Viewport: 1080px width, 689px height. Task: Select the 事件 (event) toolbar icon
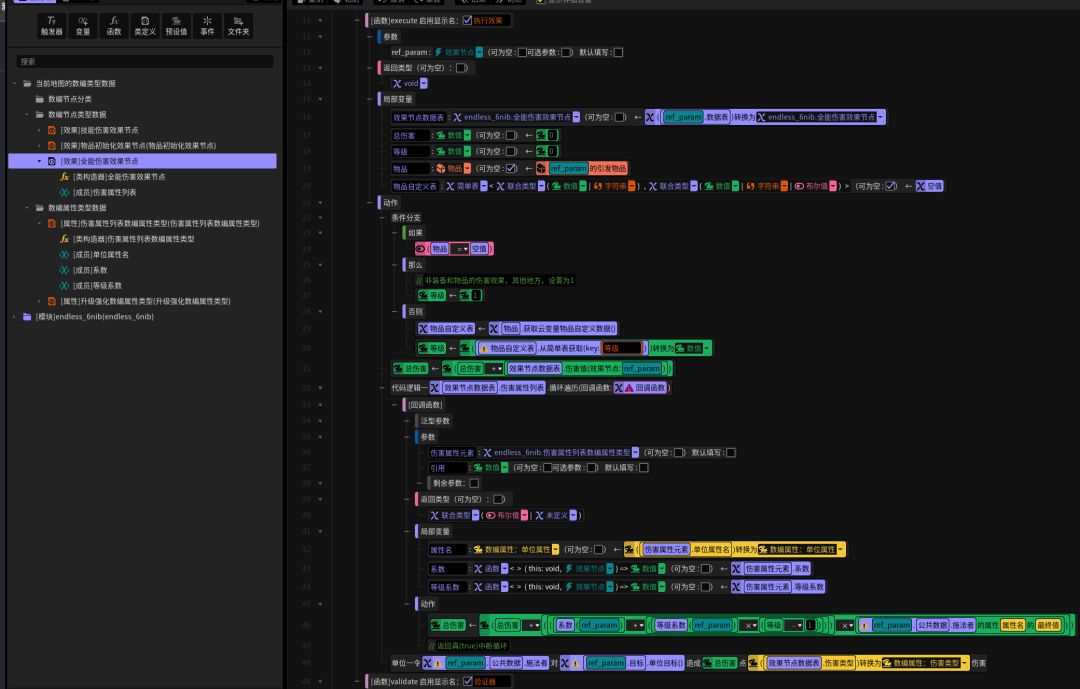click(x=207, y=25)
